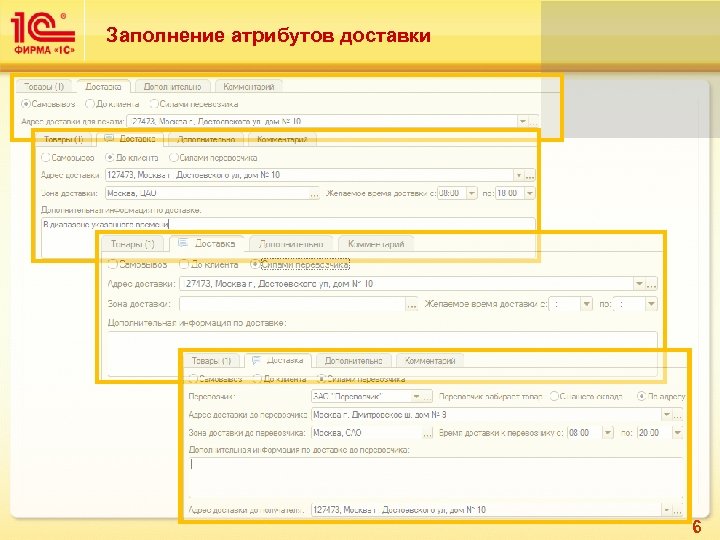This screenshot has width=720, height=540.
Task: Expand the 20:00 carrier time dropdown
Action: [677, 433]
